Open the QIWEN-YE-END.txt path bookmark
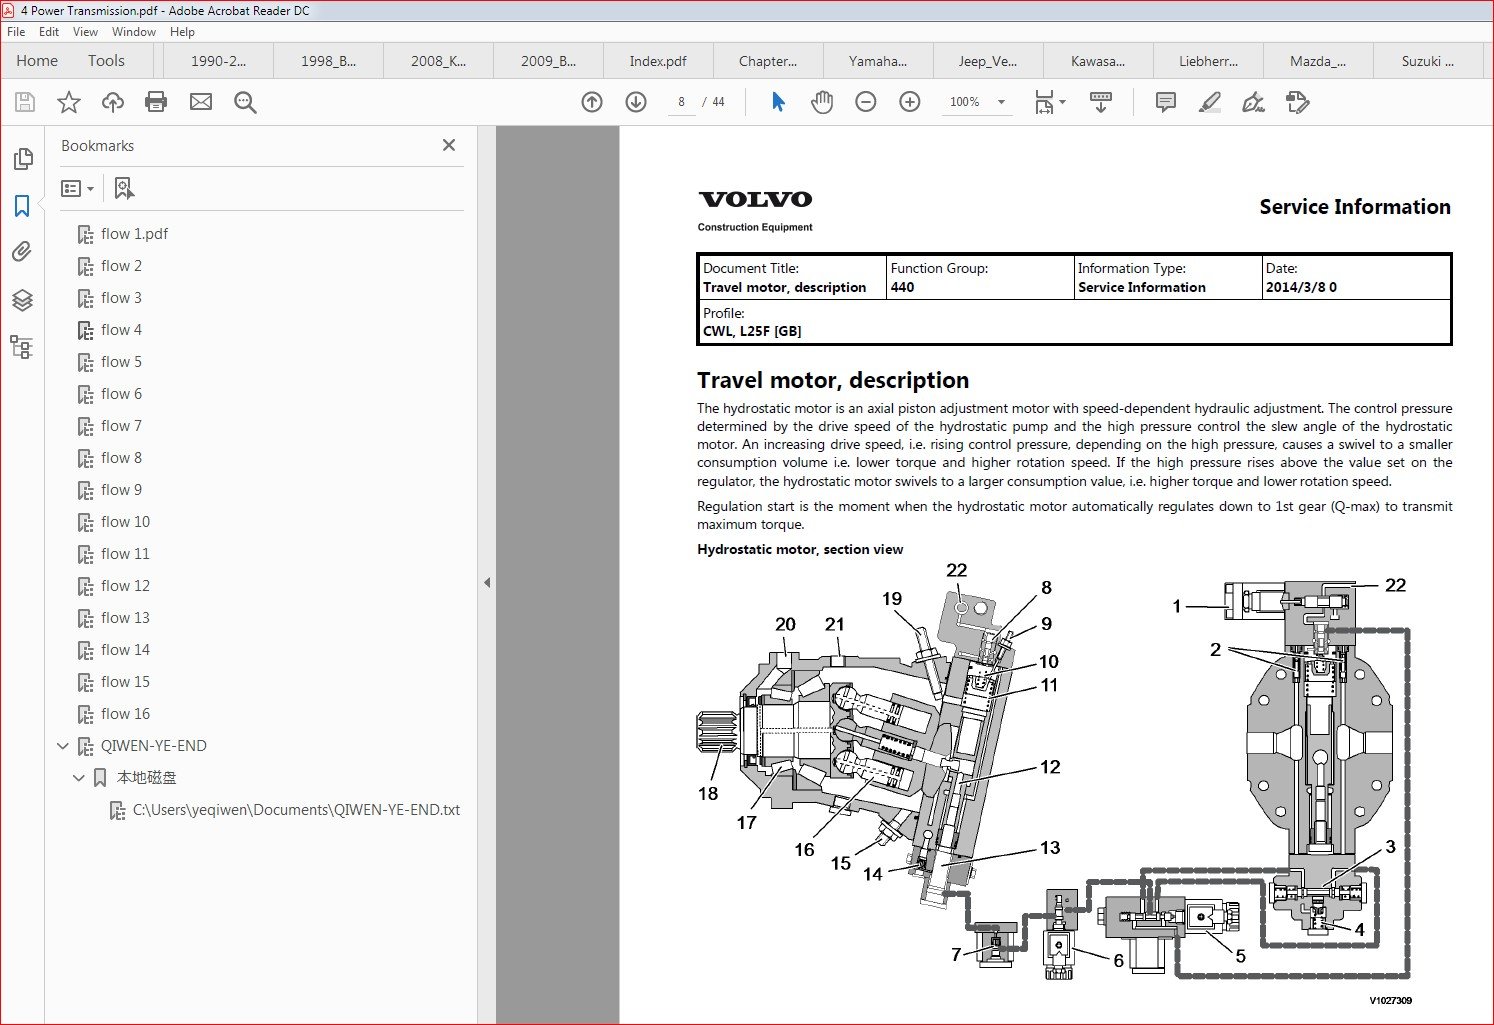This screenshot has width=1494, height=1025. pos(296,810)
